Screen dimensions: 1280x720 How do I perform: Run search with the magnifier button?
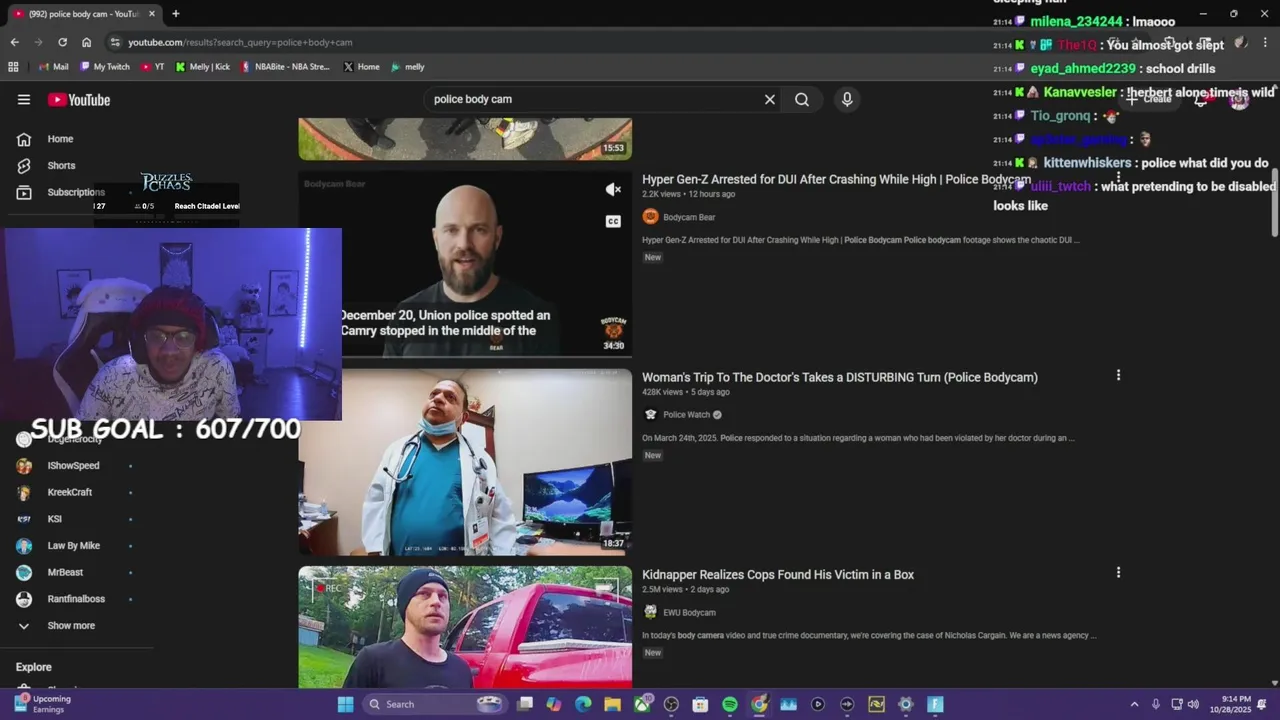click(x=802, y=99)
